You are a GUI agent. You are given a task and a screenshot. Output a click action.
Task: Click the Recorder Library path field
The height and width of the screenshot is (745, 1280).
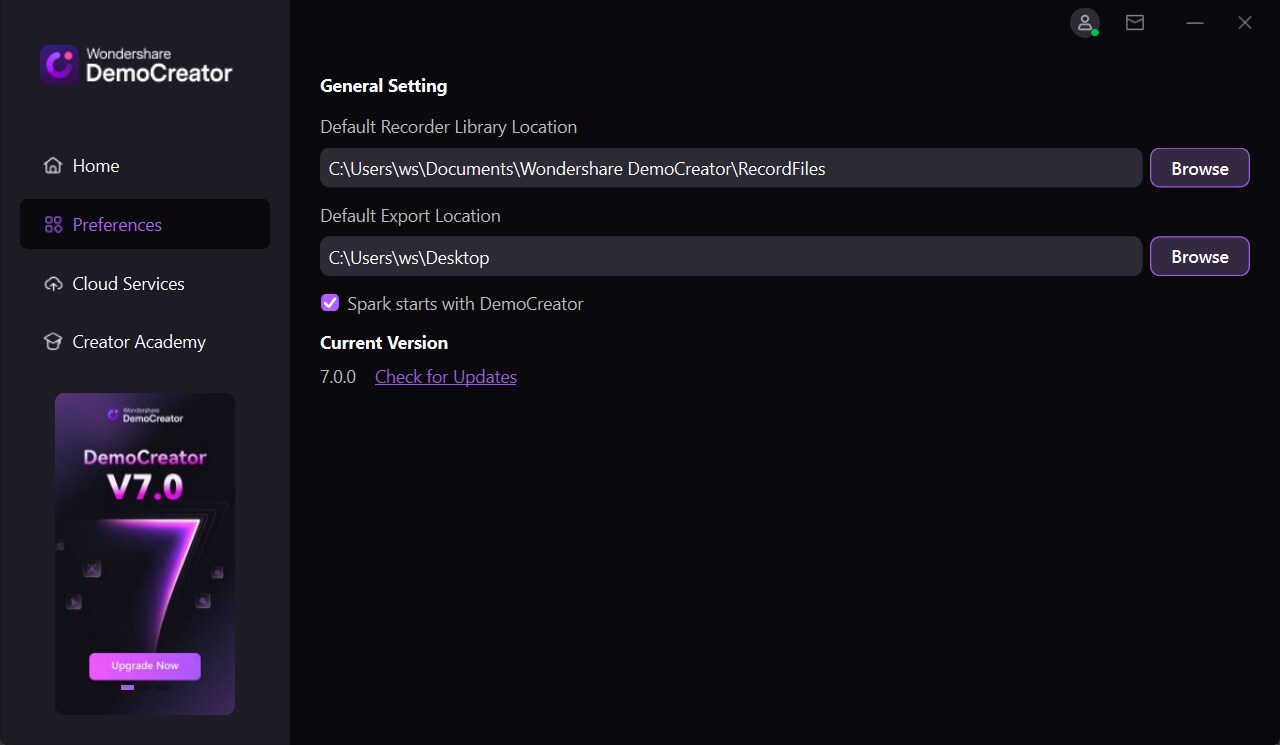point(730,168)
